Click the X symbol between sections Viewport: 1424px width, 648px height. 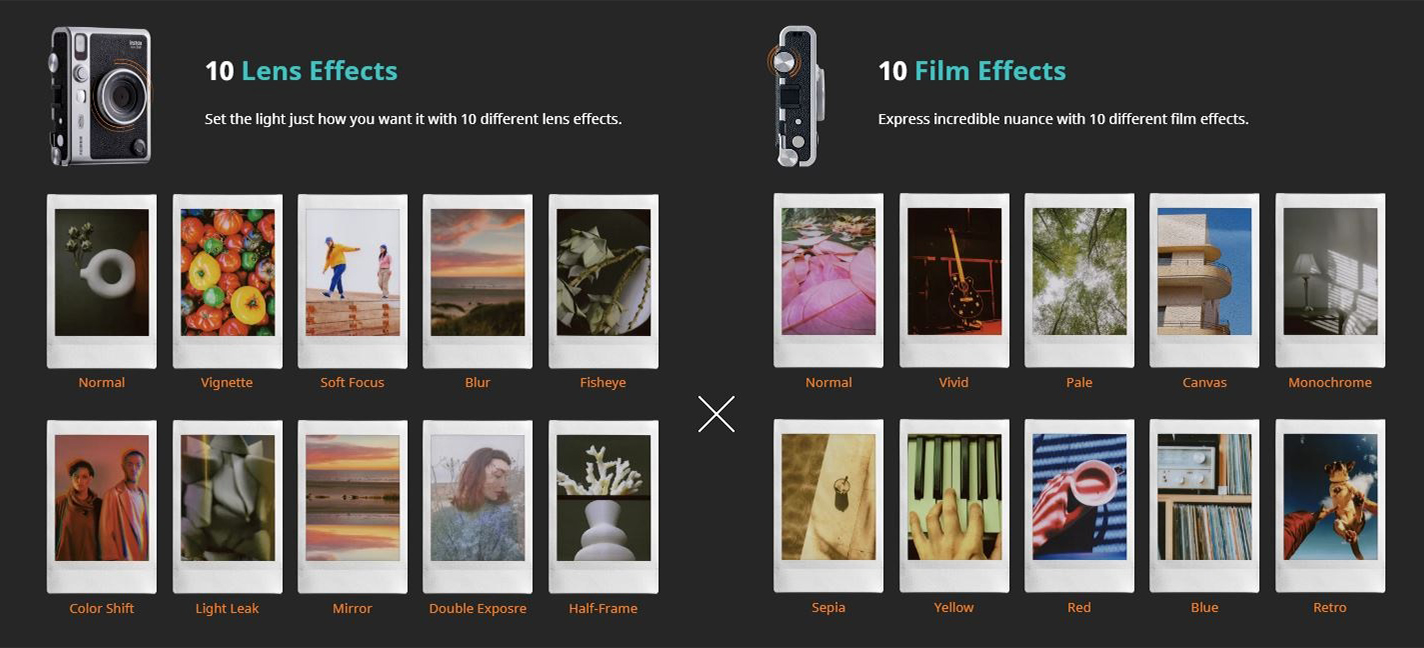(716, 414)
